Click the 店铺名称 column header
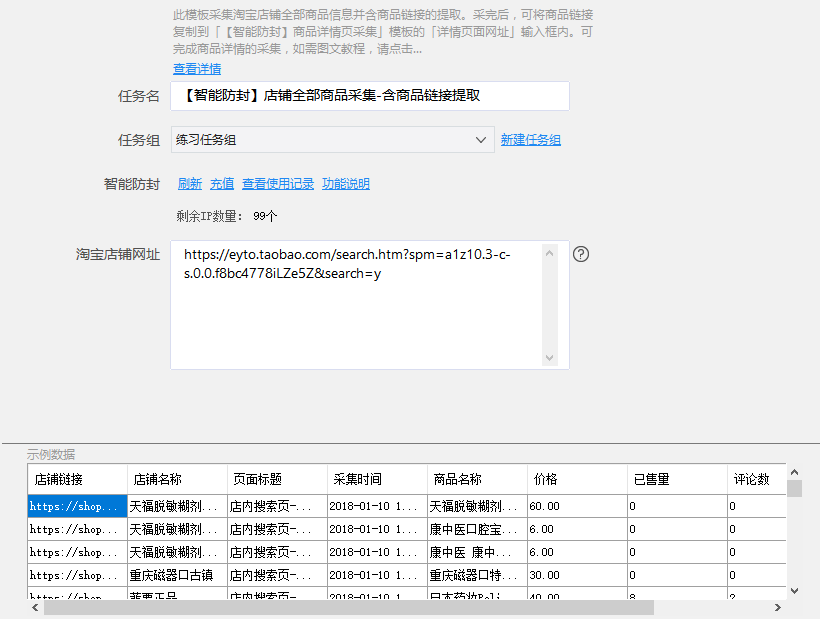The image size is (820, 619). click(177, 479)
